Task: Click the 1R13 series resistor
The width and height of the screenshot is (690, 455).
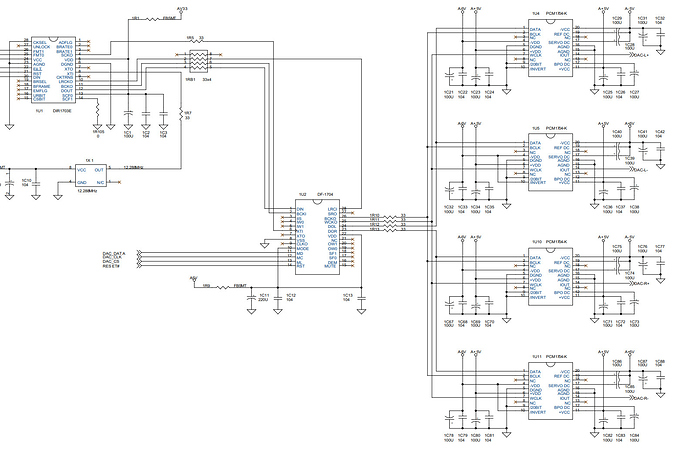Action: click(390, 230)
